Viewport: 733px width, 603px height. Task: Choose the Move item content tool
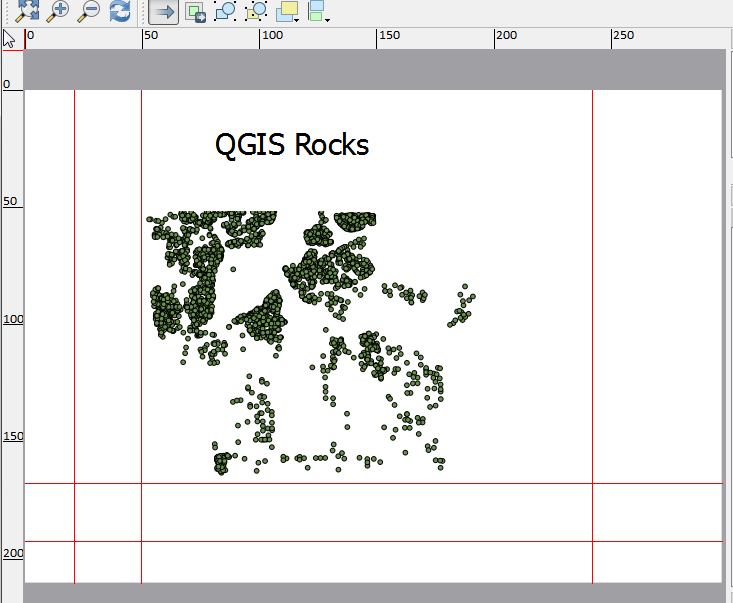(x=196, y=12)
